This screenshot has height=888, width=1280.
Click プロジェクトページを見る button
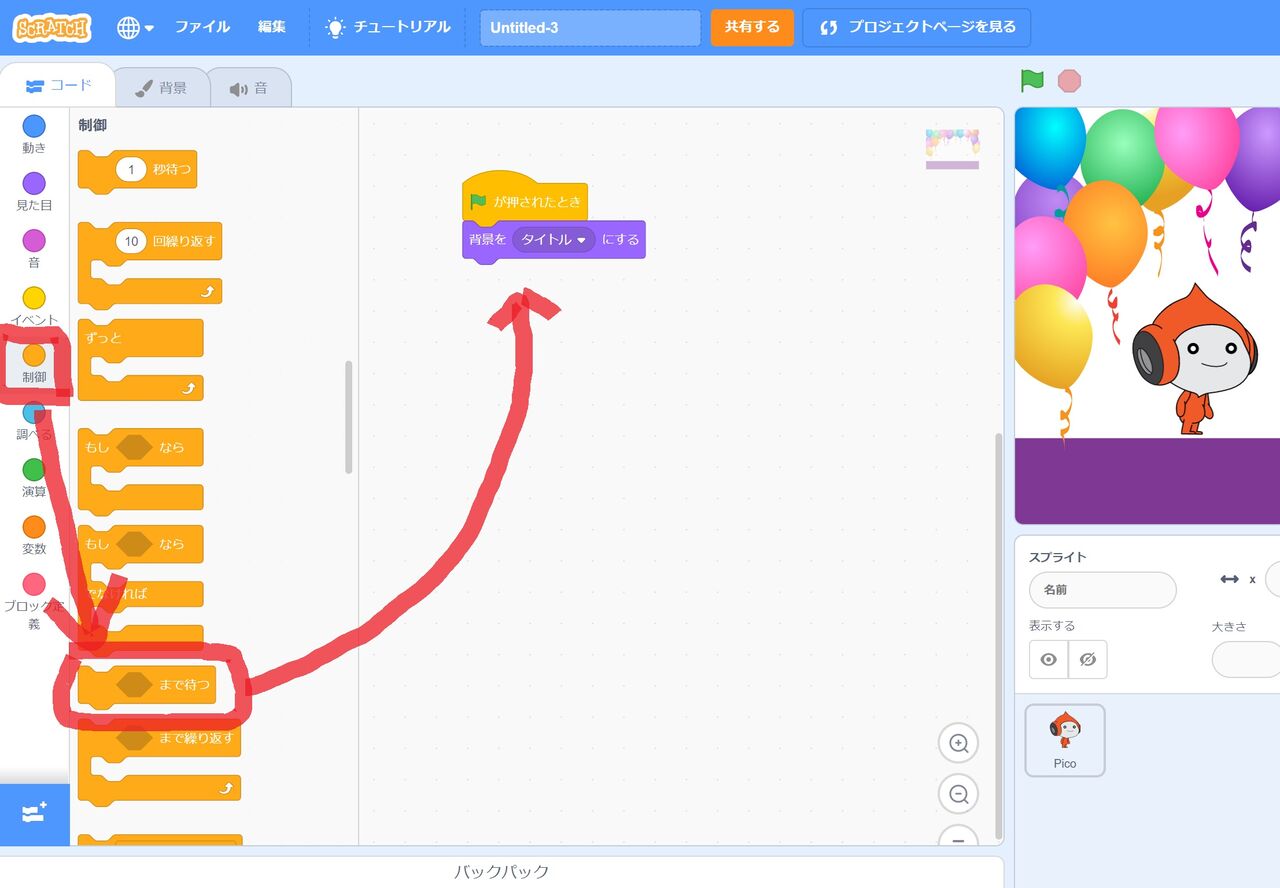916,27
